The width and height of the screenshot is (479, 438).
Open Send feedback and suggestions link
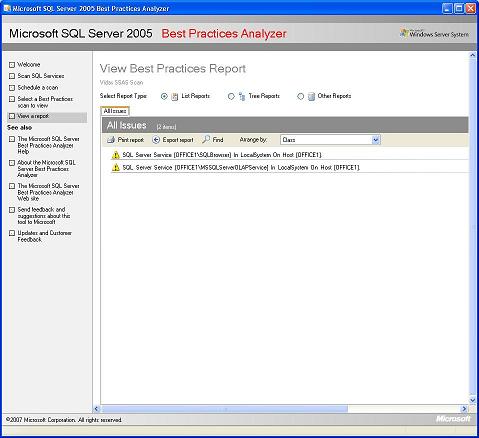(44, 216)
